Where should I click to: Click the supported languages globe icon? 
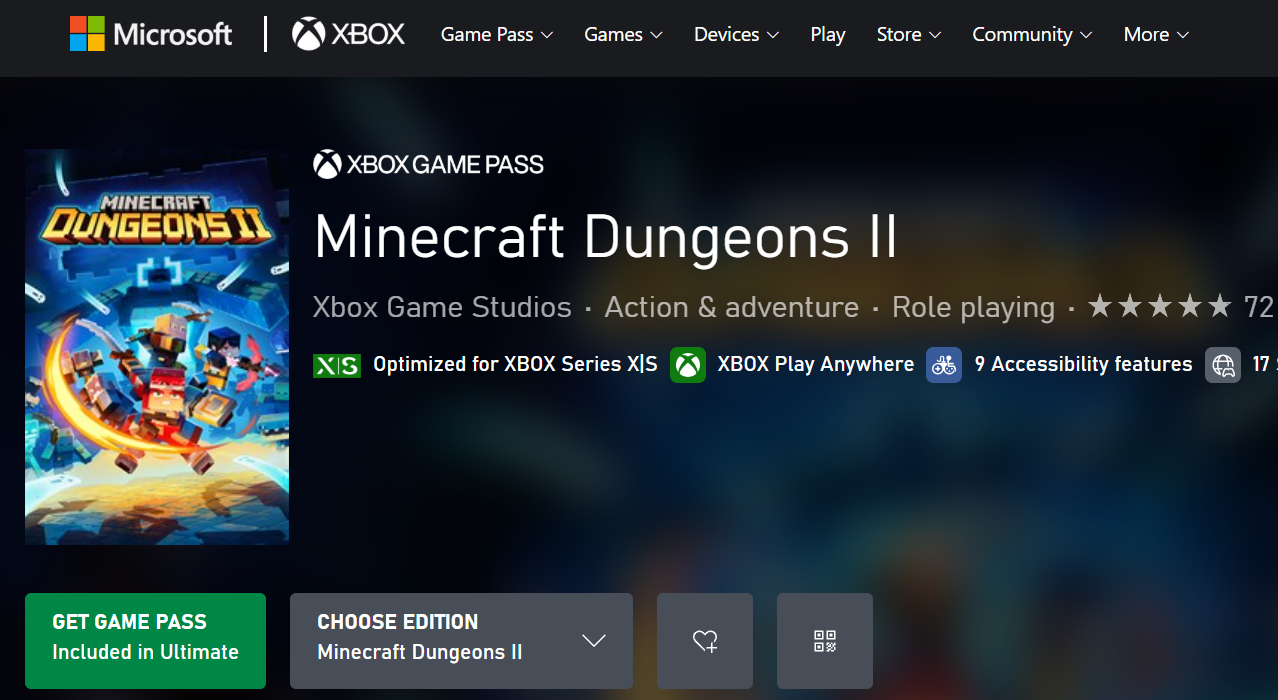coord(1223,365)
